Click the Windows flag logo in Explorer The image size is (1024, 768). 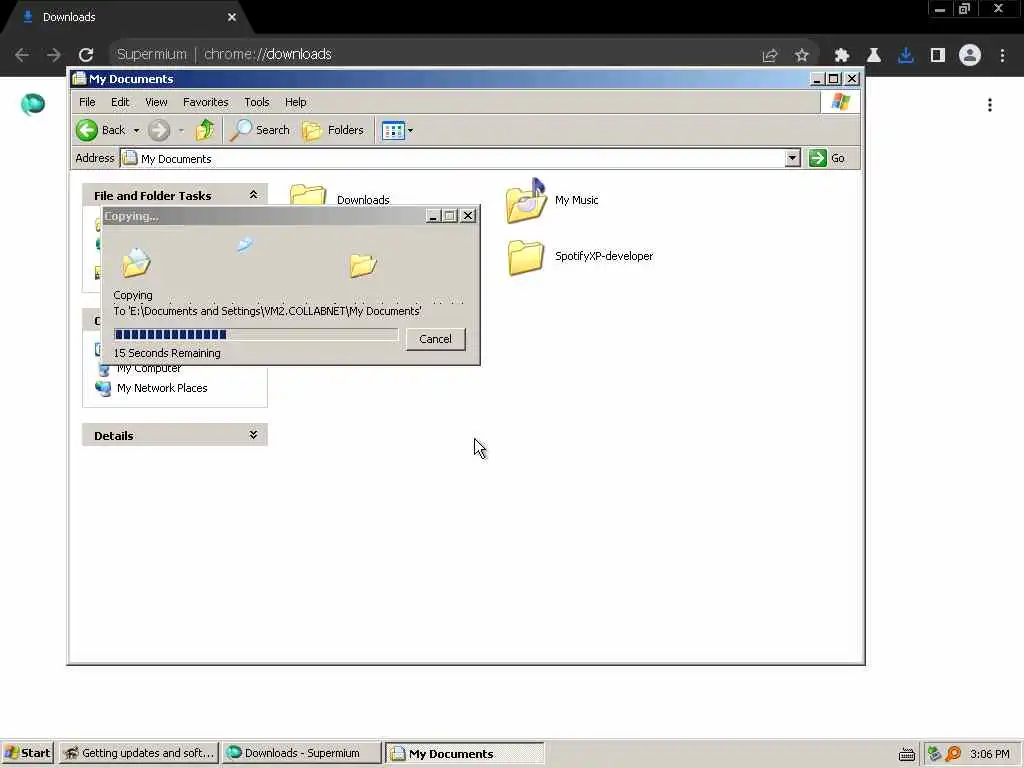(x=840, y=102)
